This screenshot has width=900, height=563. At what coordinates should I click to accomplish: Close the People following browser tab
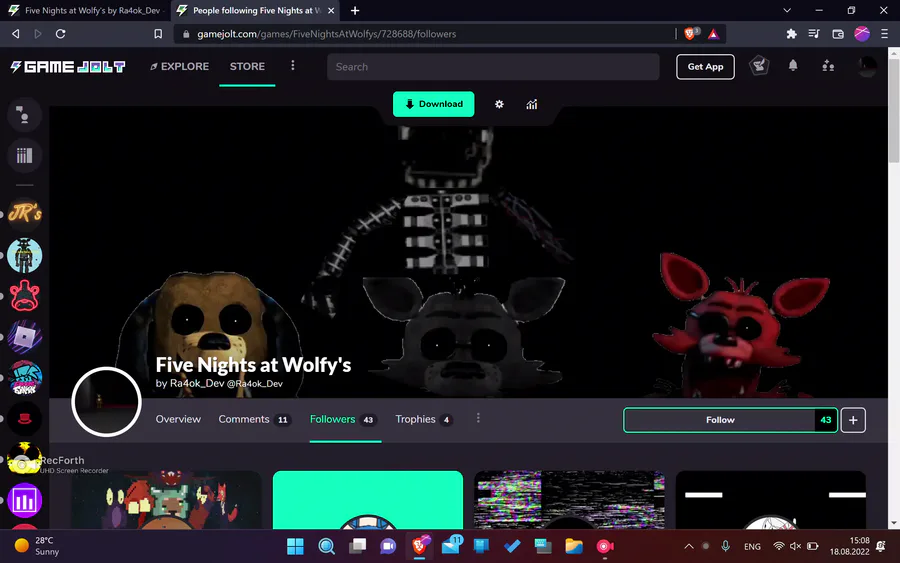point(331,10)
